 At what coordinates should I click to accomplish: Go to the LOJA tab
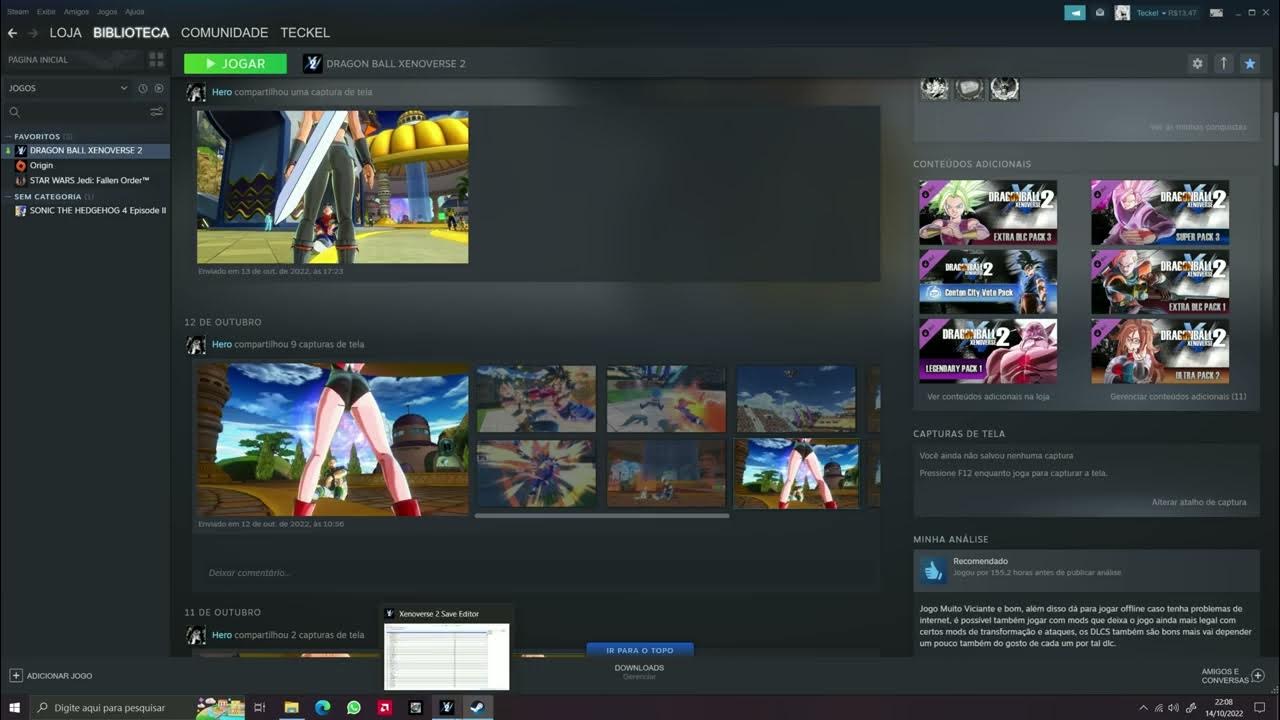pos(65,33)
